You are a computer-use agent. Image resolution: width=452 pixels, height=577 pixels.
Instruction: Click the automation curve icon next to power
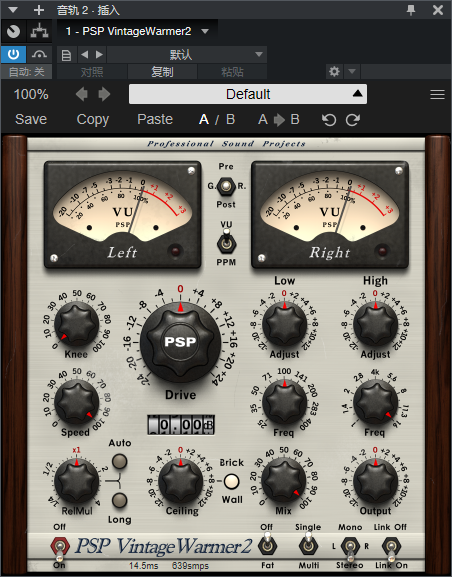pyautogui.click(x=39, y=54)
